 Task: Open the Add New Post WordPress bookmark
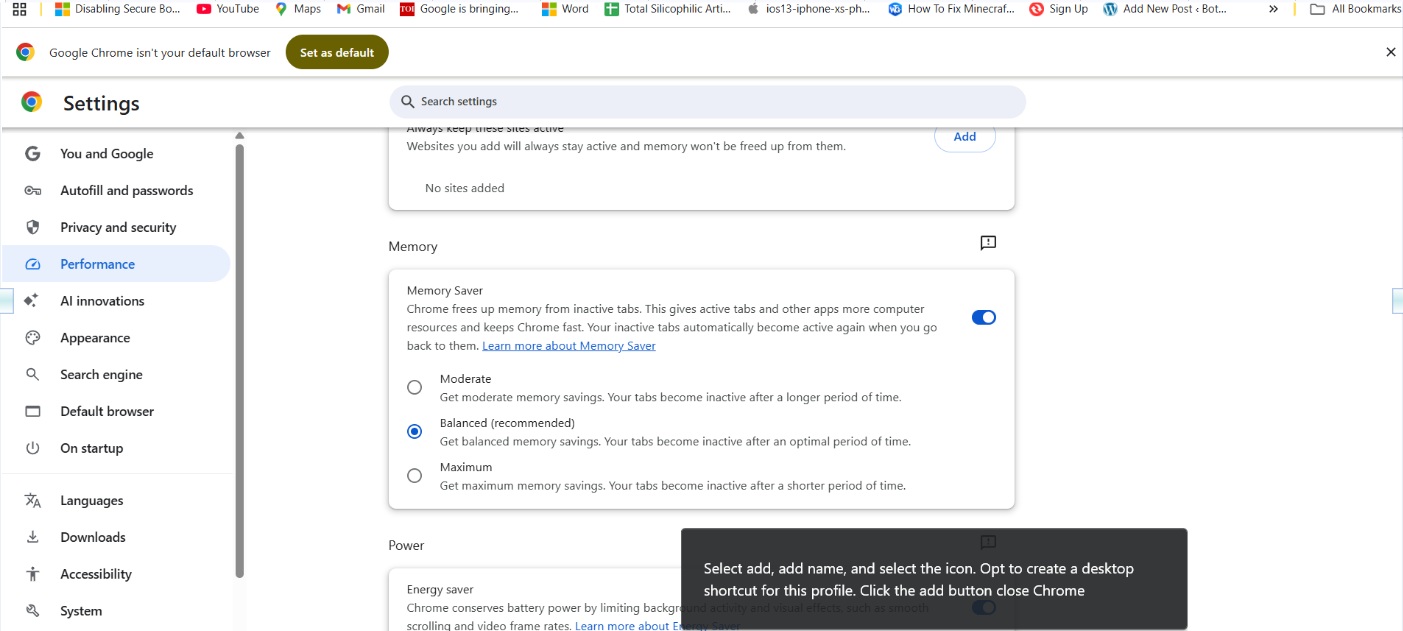tap(1165, 9)
